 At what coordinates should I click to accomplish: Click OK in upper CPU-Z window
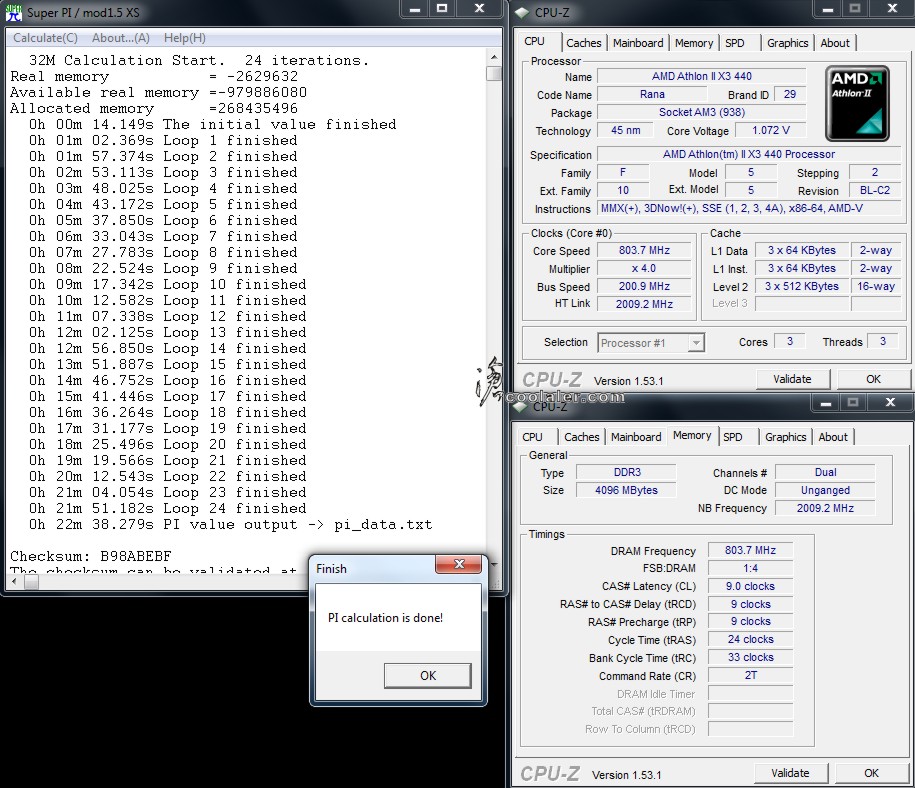874,379
